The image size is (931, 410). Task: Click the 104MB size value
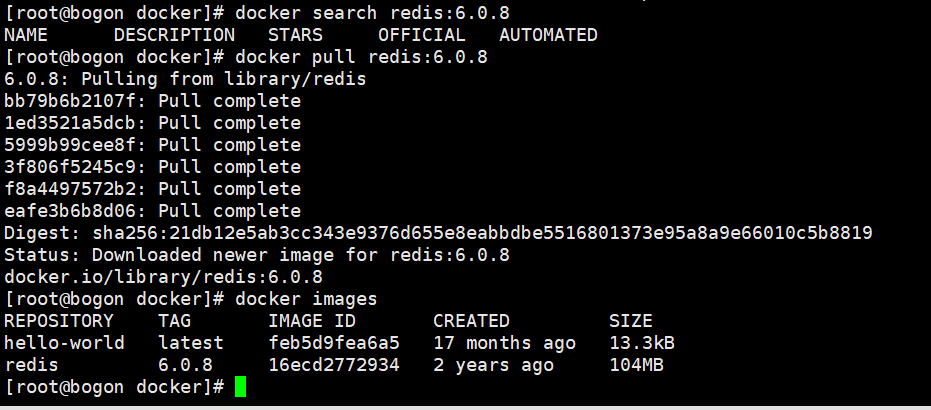[x=636, y=365]
